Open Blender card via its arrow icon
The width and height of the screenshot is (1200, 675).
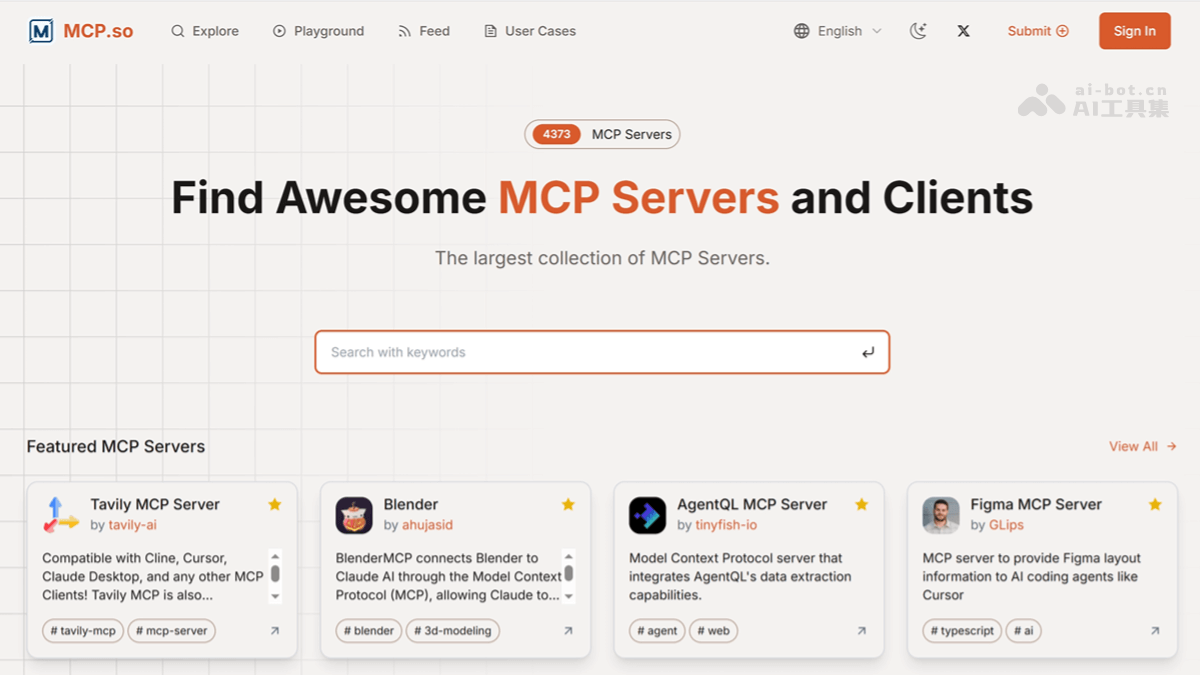(x=568, y=631)
